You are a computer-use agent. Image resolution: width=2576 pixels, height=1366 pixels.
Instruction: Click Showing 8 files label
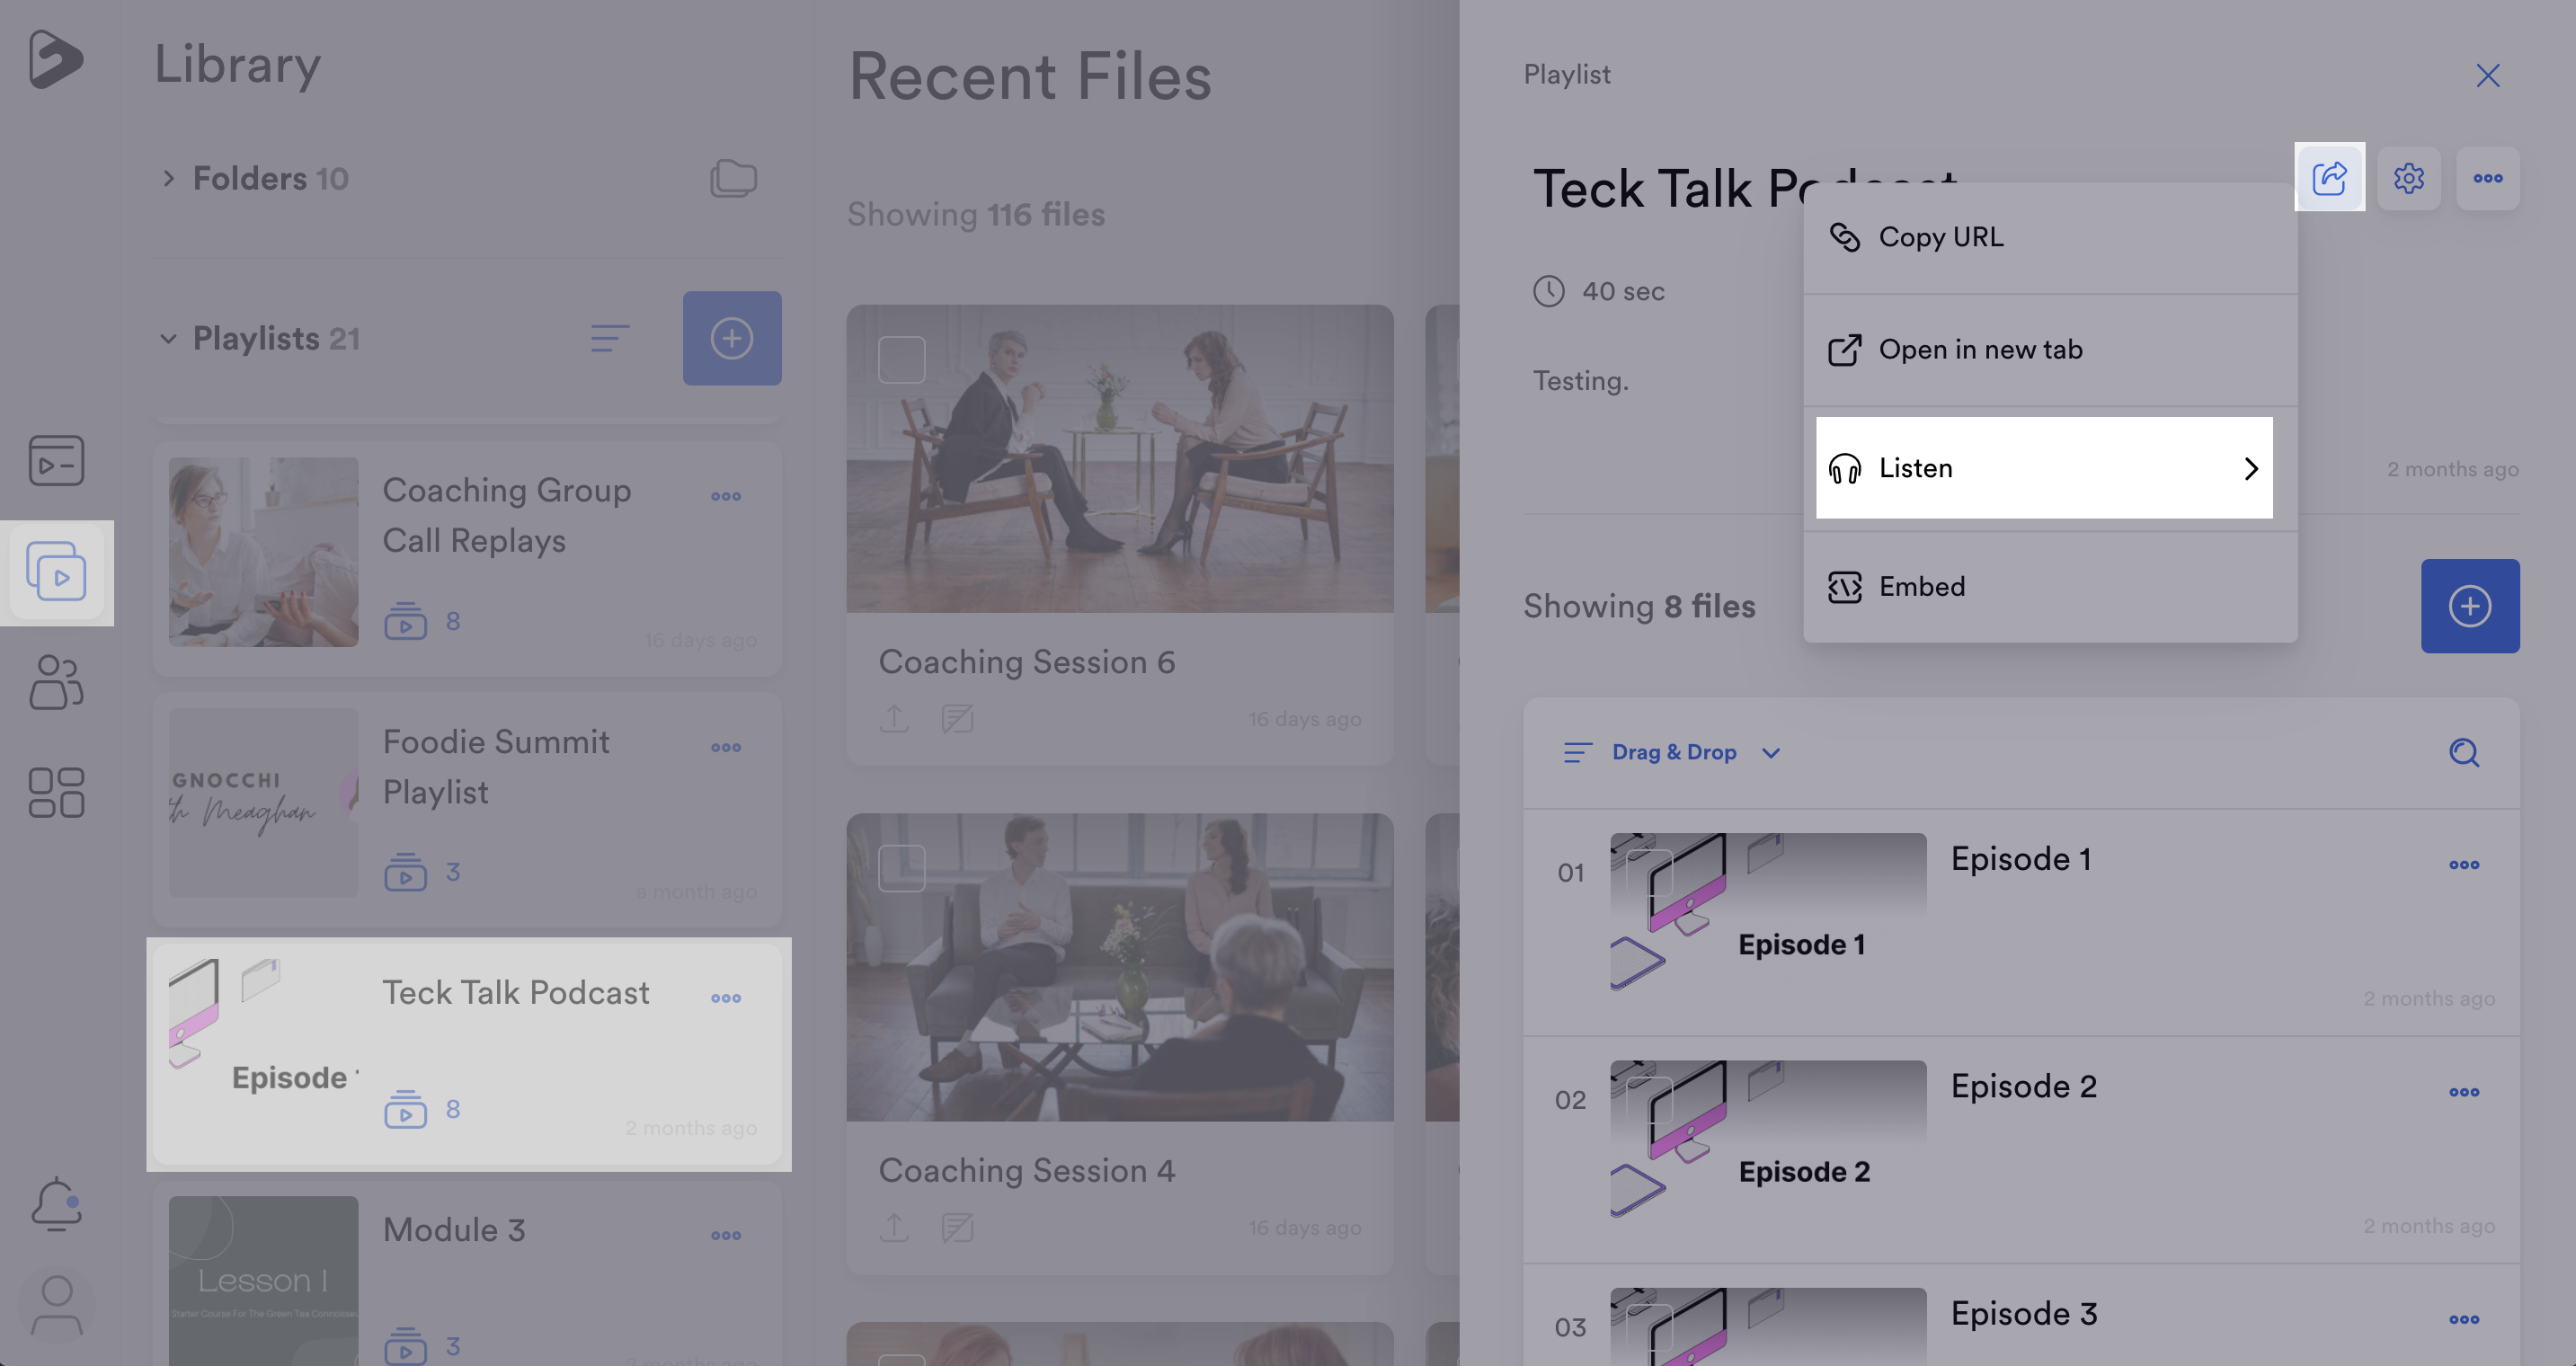1639,606
